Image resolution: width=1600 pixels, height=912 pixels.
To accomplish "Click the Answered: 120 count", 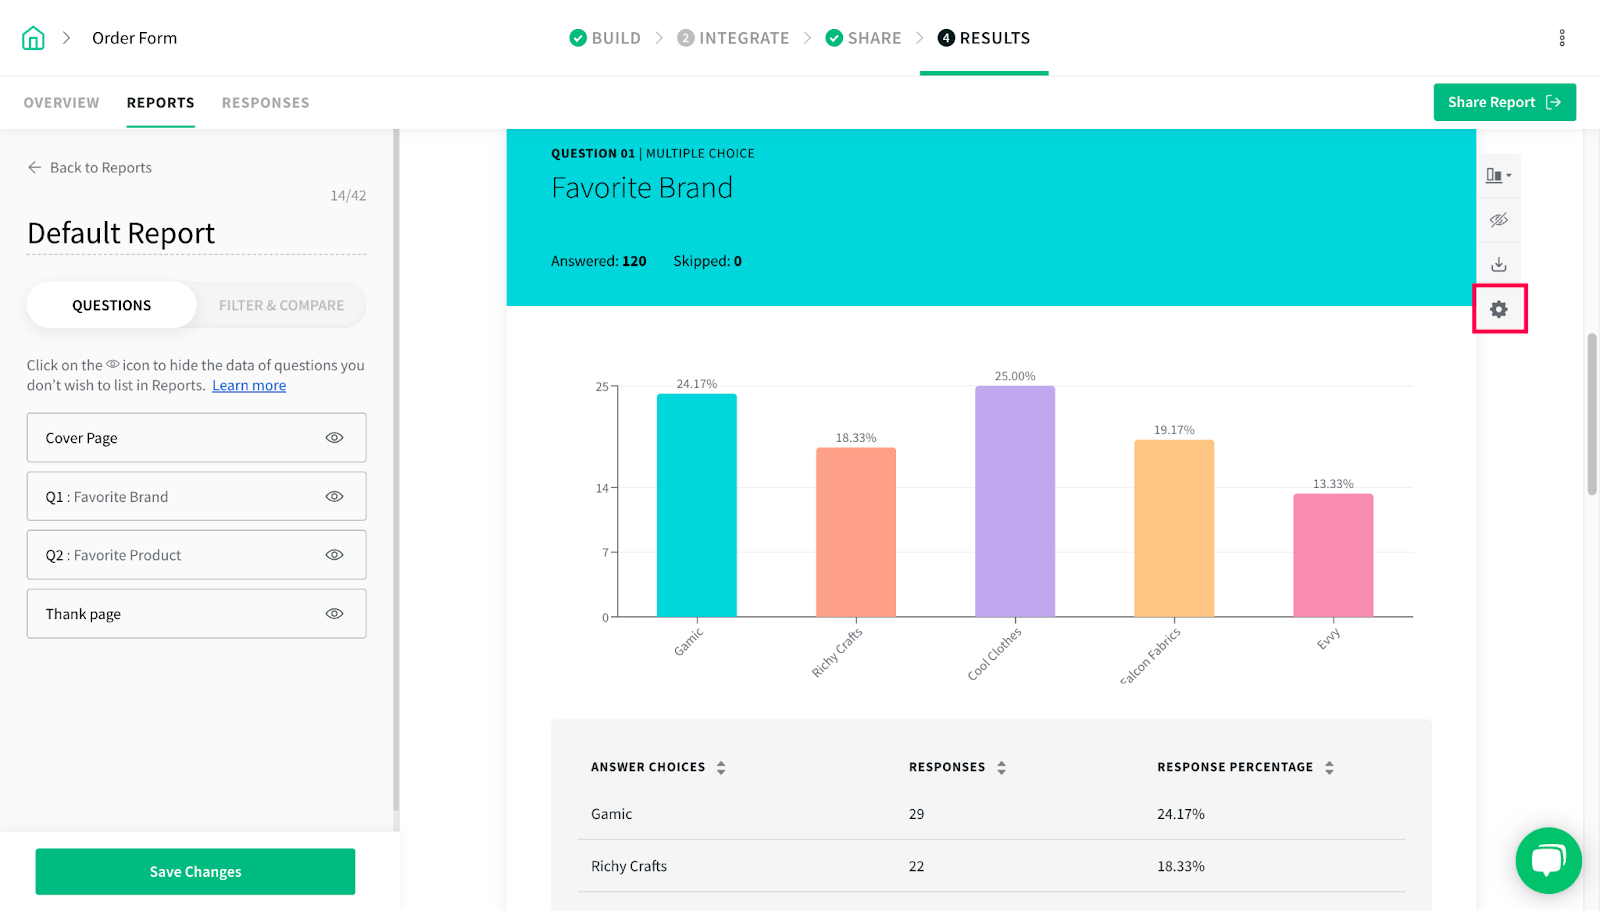I will (x=599, y=261).
